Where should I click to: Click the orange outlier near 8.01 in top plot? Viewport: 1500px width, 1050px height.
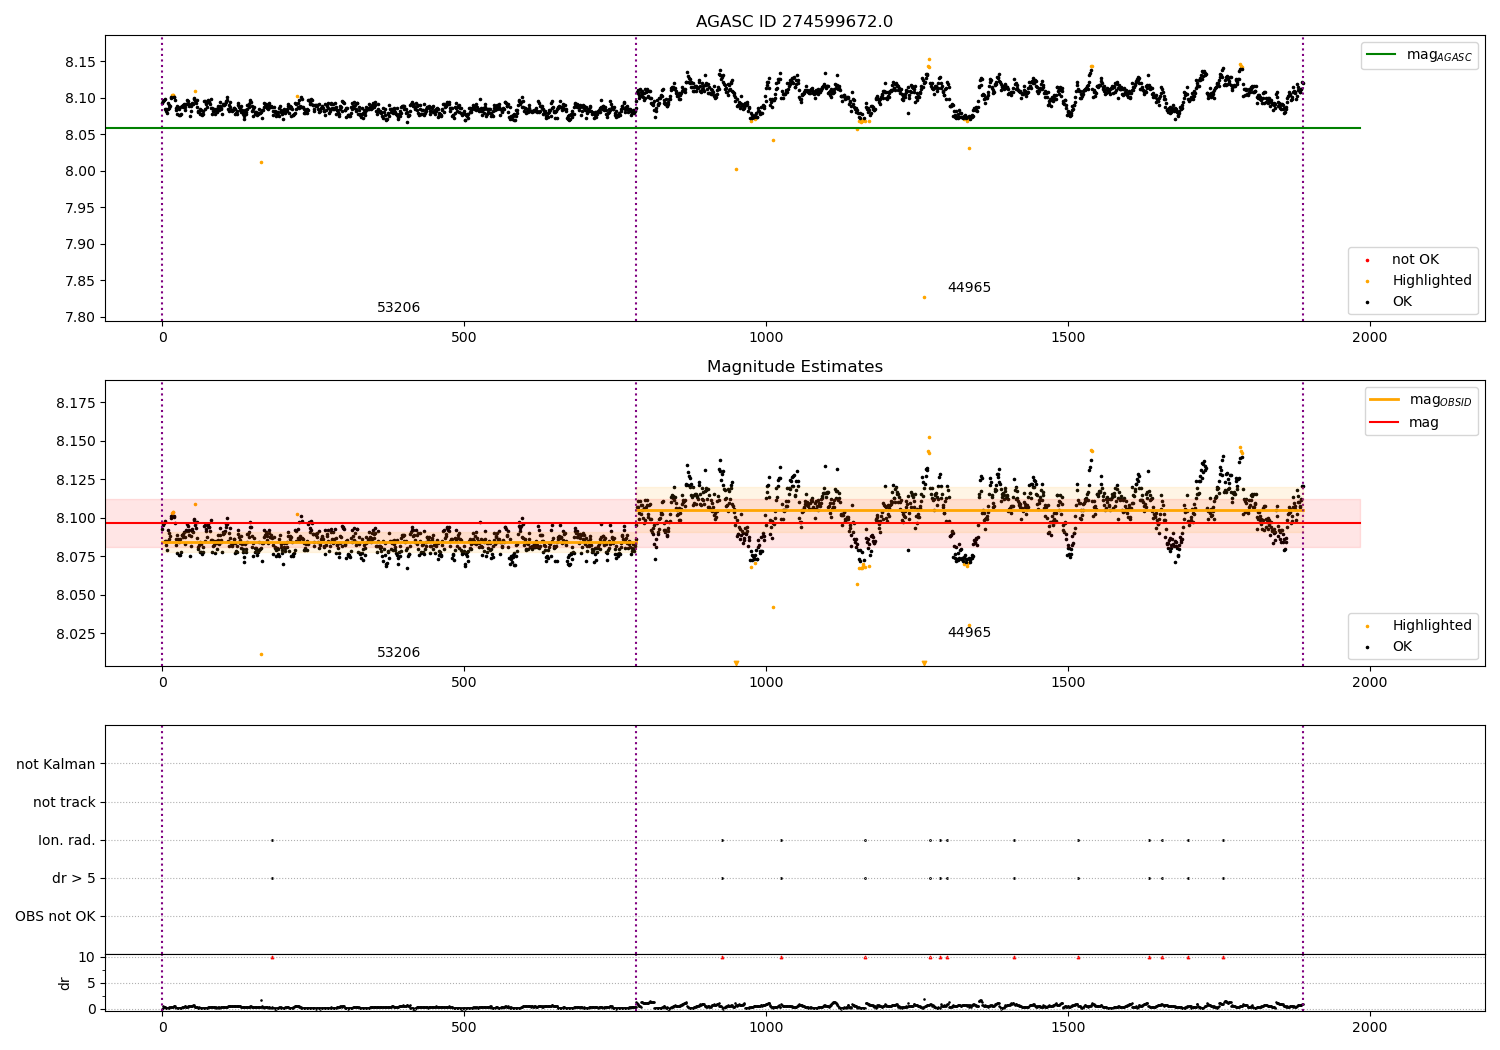pos(261,162)
